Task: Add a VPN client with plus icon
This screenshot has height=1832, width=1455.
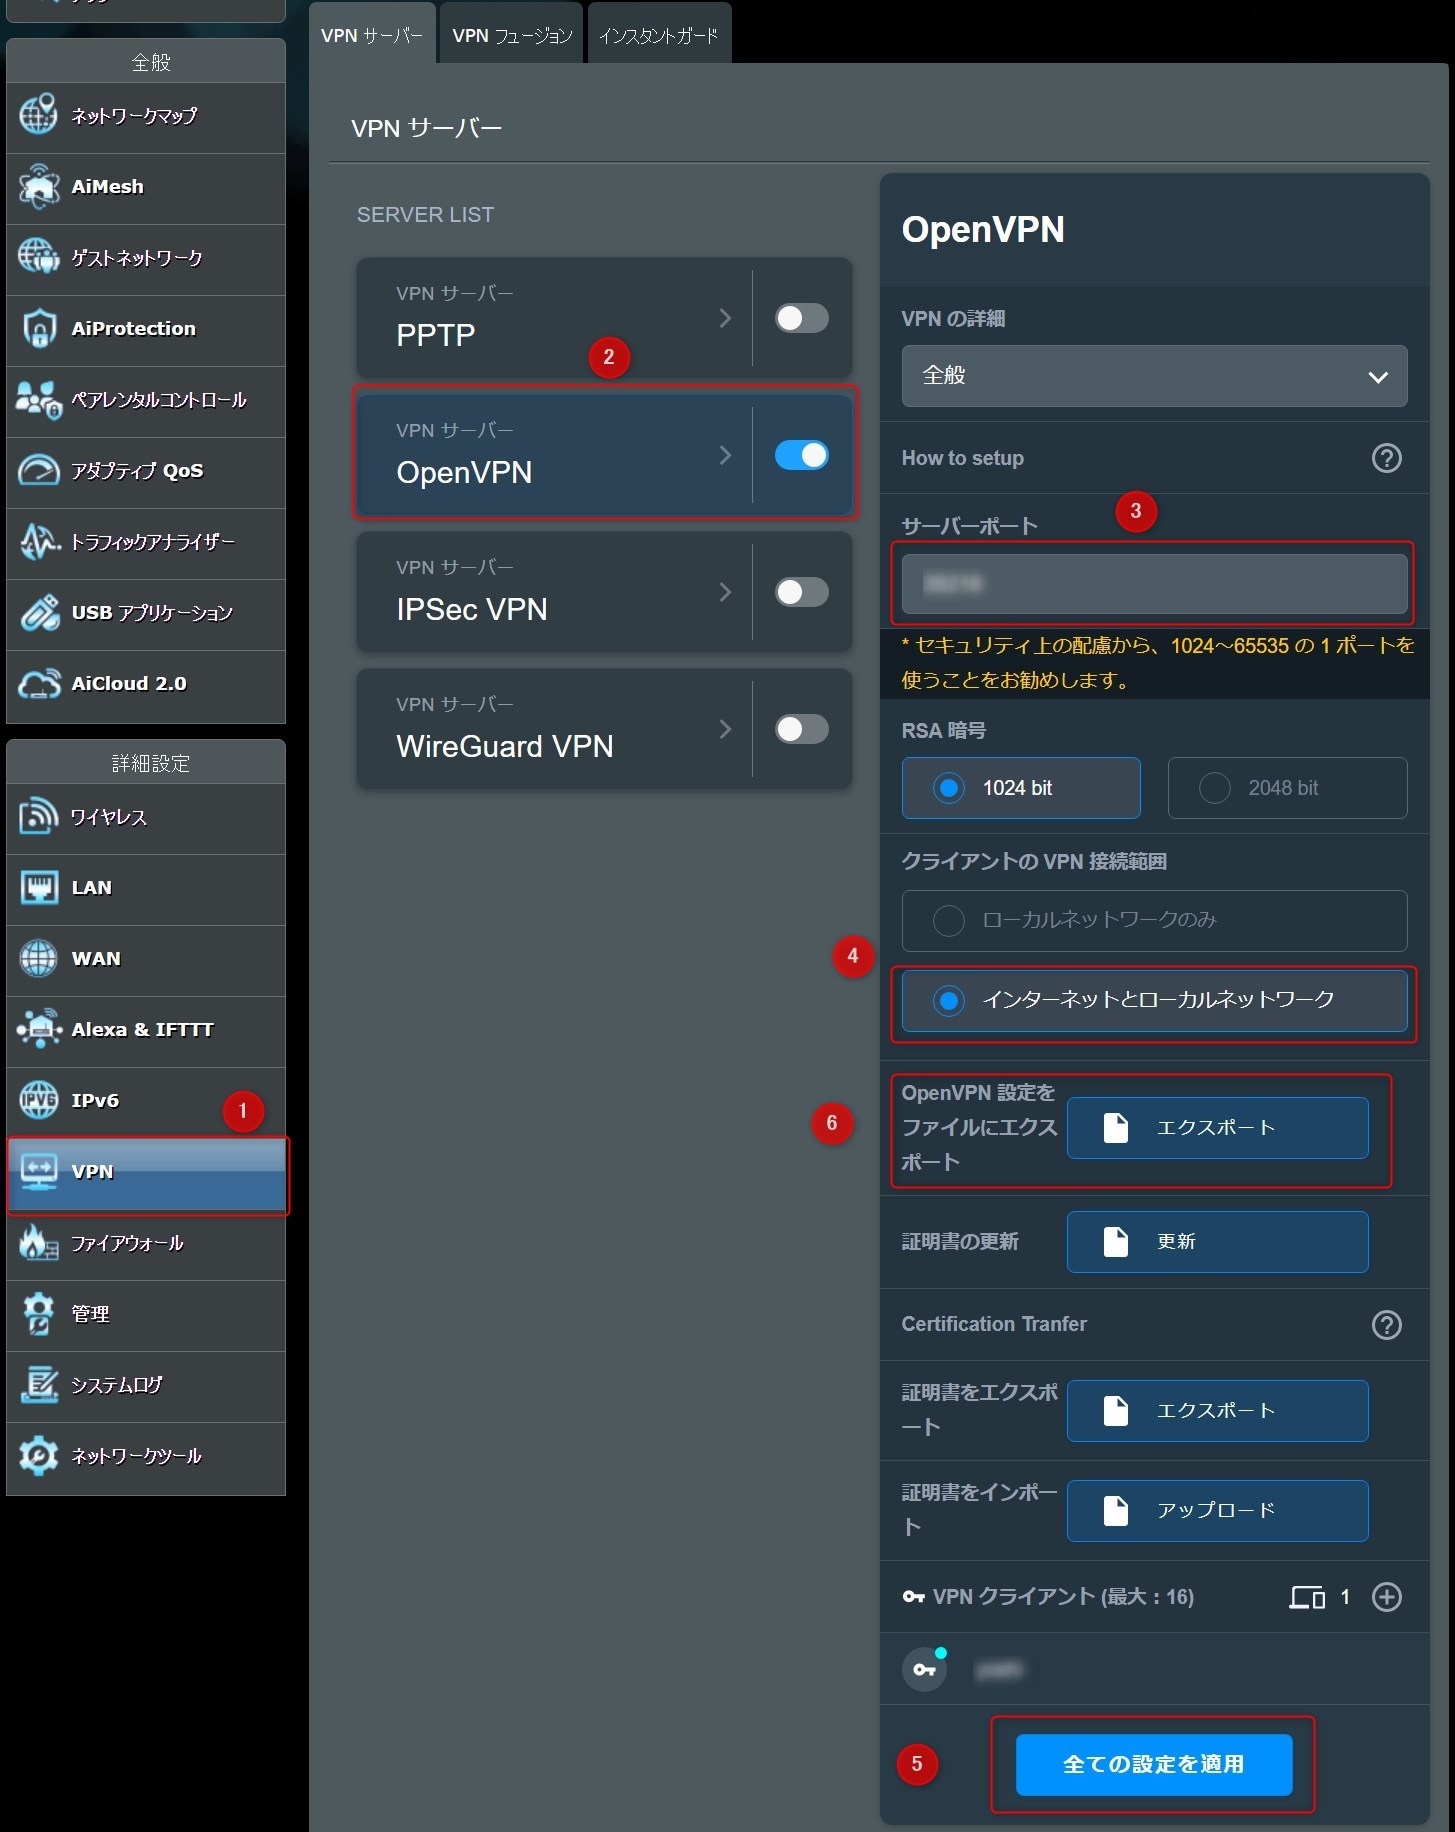Action: click(1386, 1597)
